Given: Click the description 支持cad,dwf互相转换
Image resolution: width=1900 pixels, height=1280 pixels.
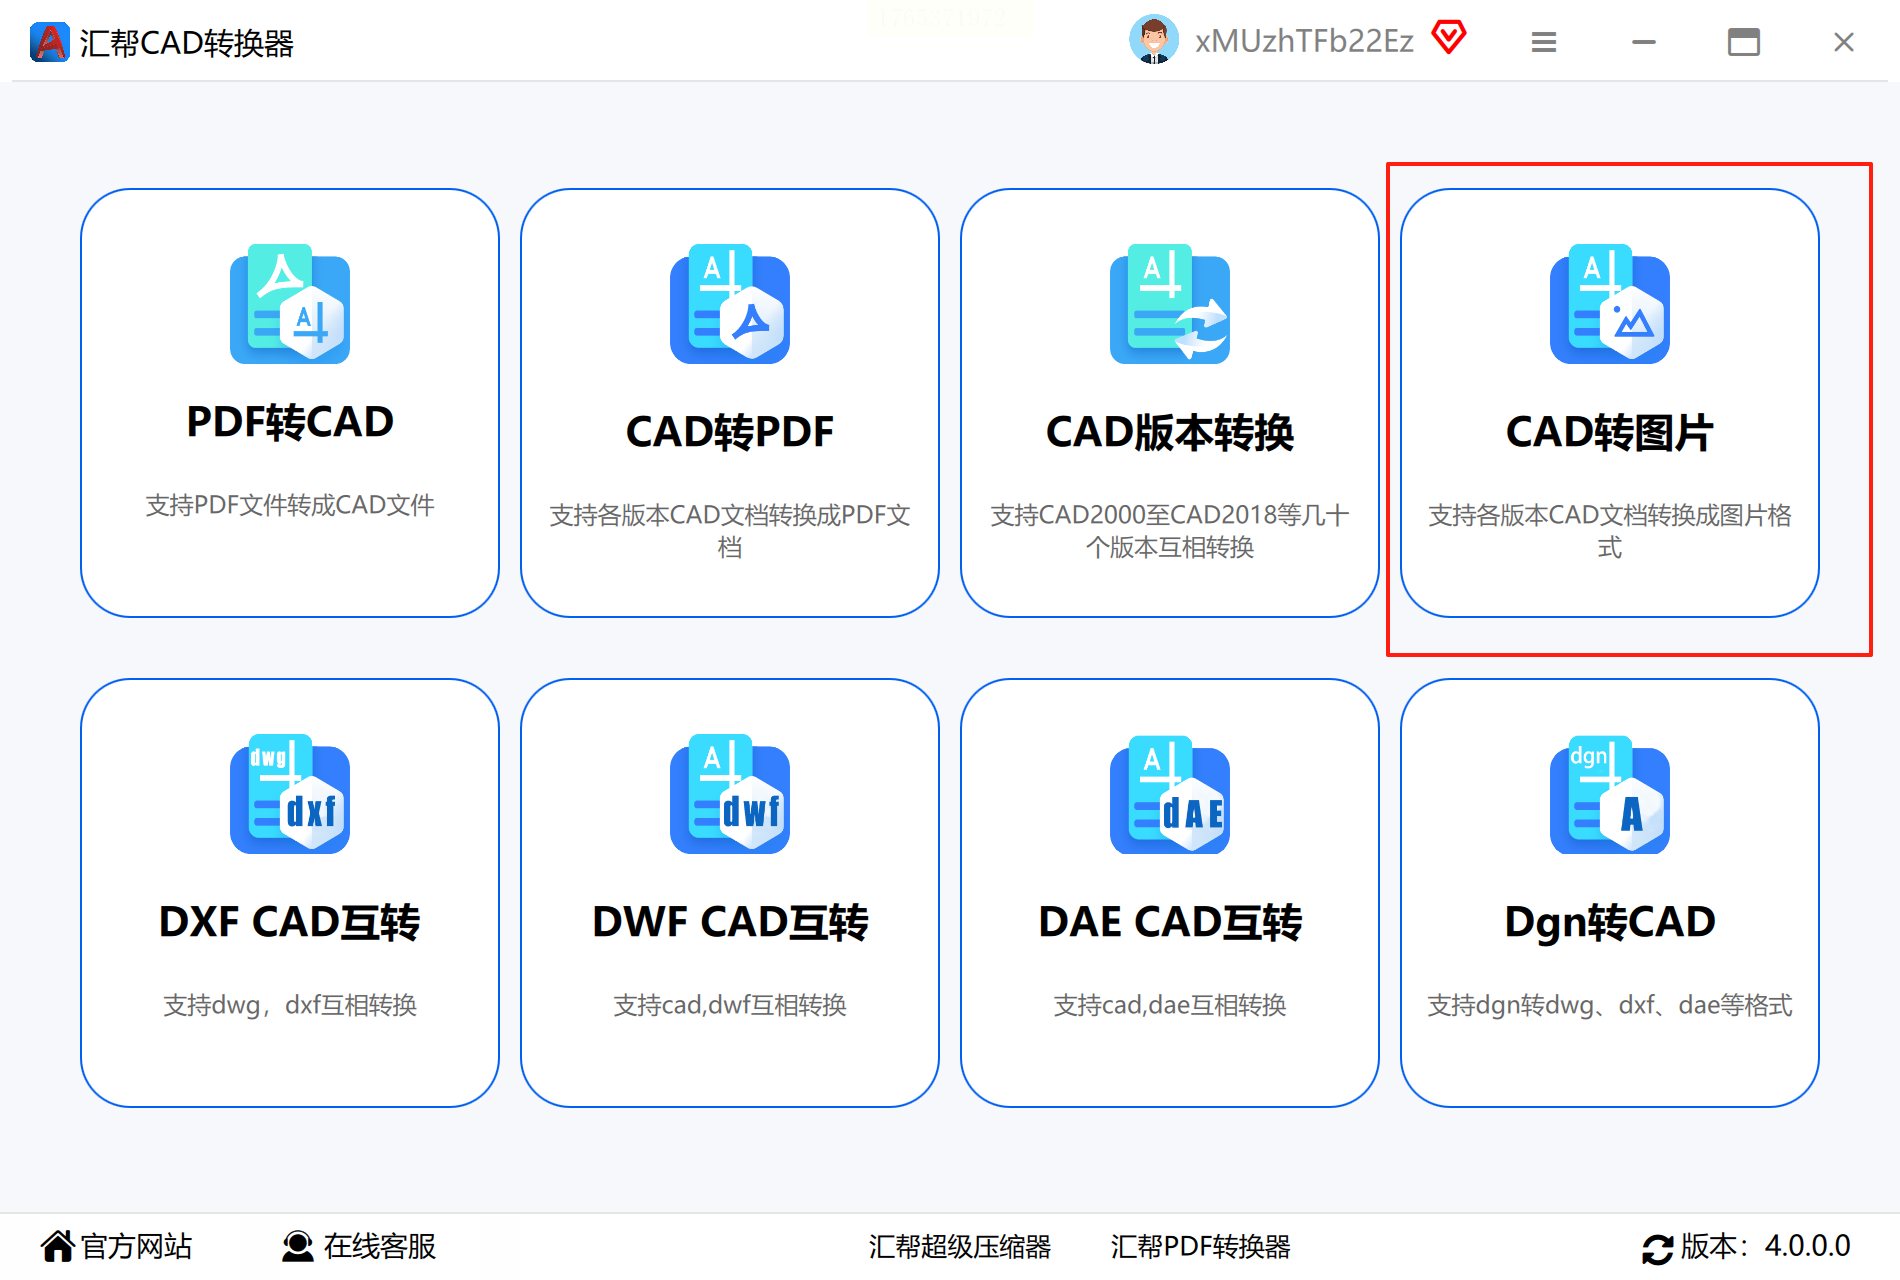Looking at the screenshot, I should (730, 1005).
